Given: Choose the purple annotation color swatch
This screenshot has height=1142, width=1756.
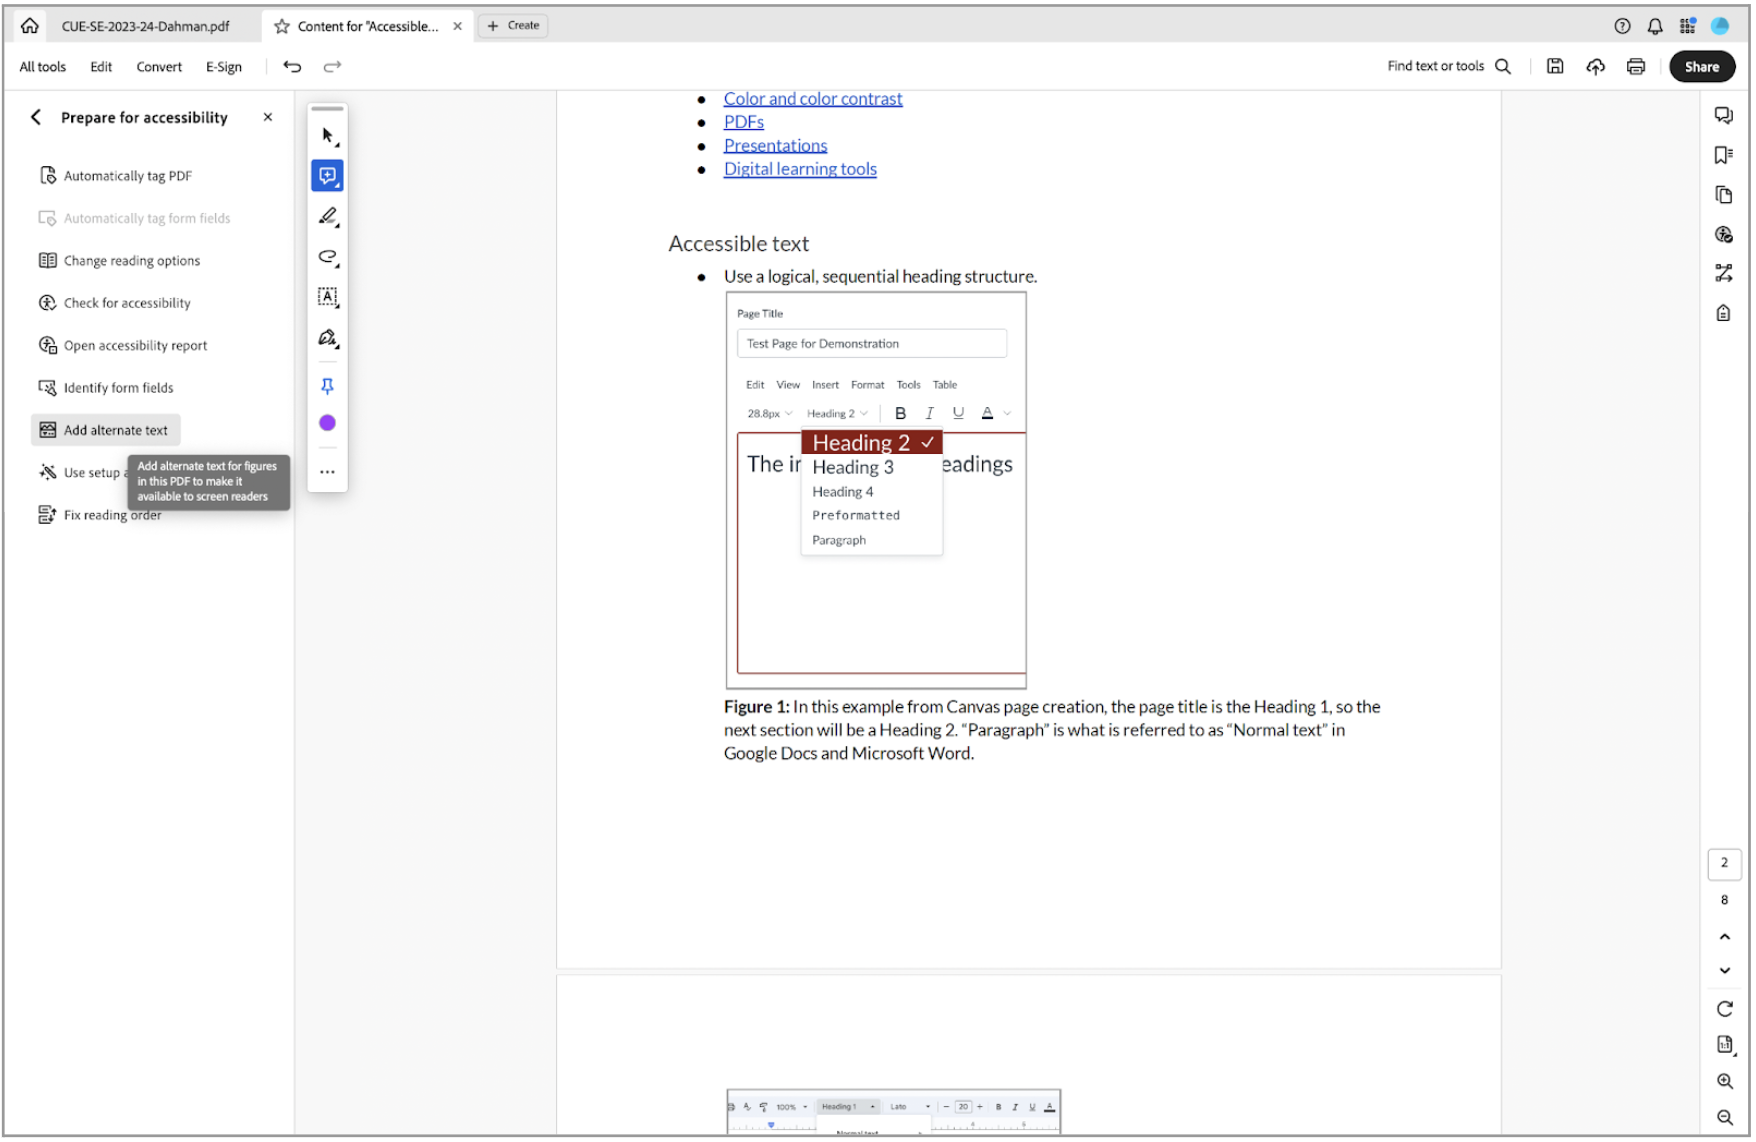Looking at the screenshot, I should click(x=327, y=422).
